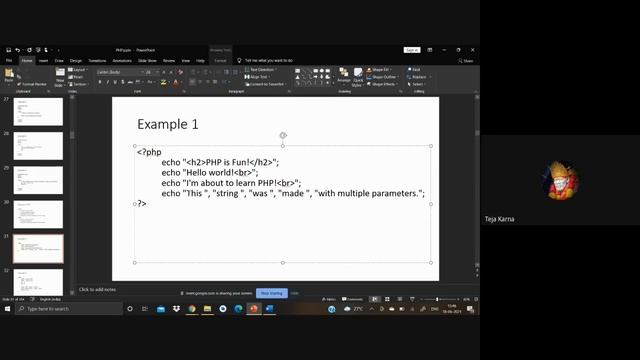Viewport: 640px width, 360px height.
Task: Click Find in Editing group
Action: click(x=414, y=70)
